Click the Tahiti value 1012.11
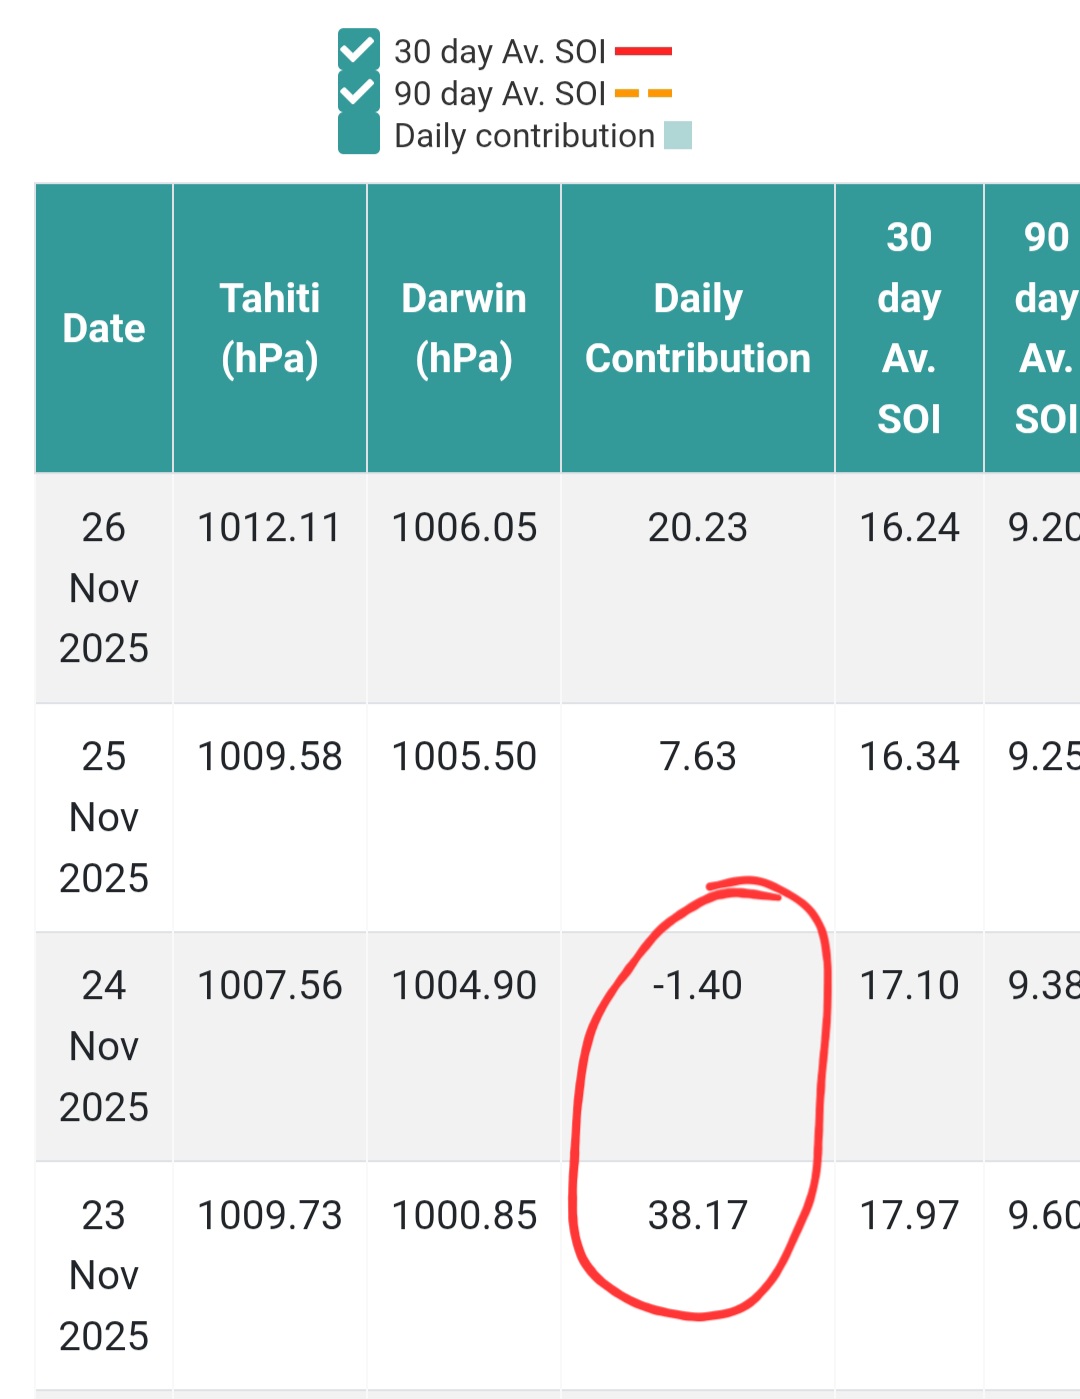 270,528
